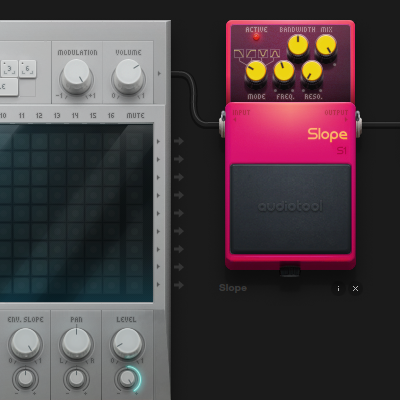Toggle the step button labeled 3

(9, 69)
